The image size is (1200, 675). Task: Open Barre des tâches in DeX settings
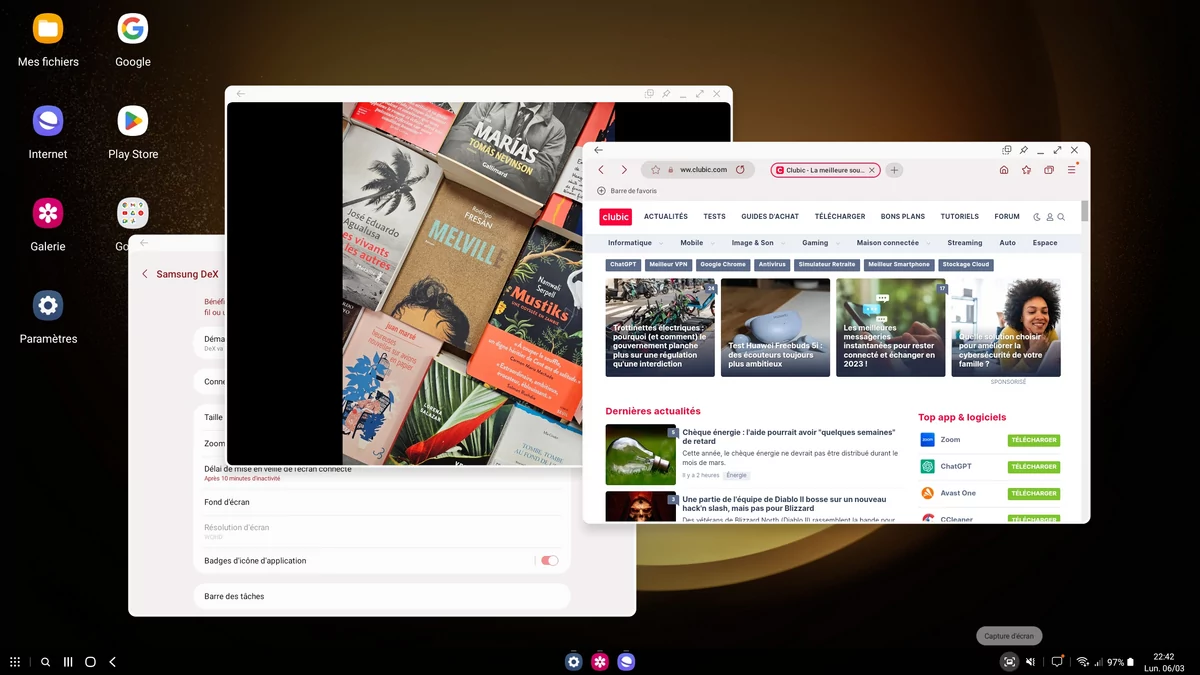click(381, 597)
